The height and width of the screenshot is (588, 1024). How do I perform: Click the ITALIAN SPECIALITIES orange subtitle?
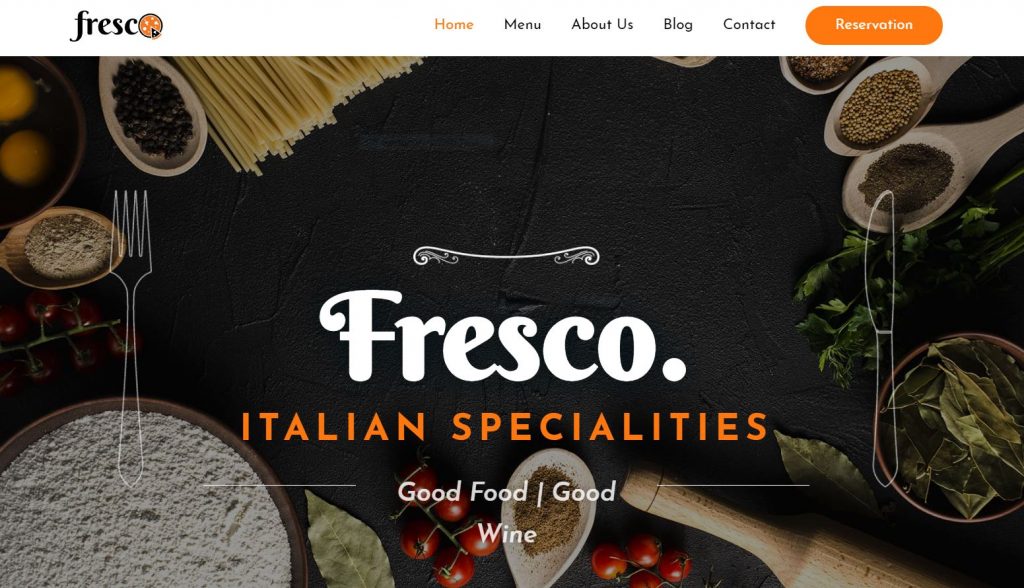(x=505, y=427)
